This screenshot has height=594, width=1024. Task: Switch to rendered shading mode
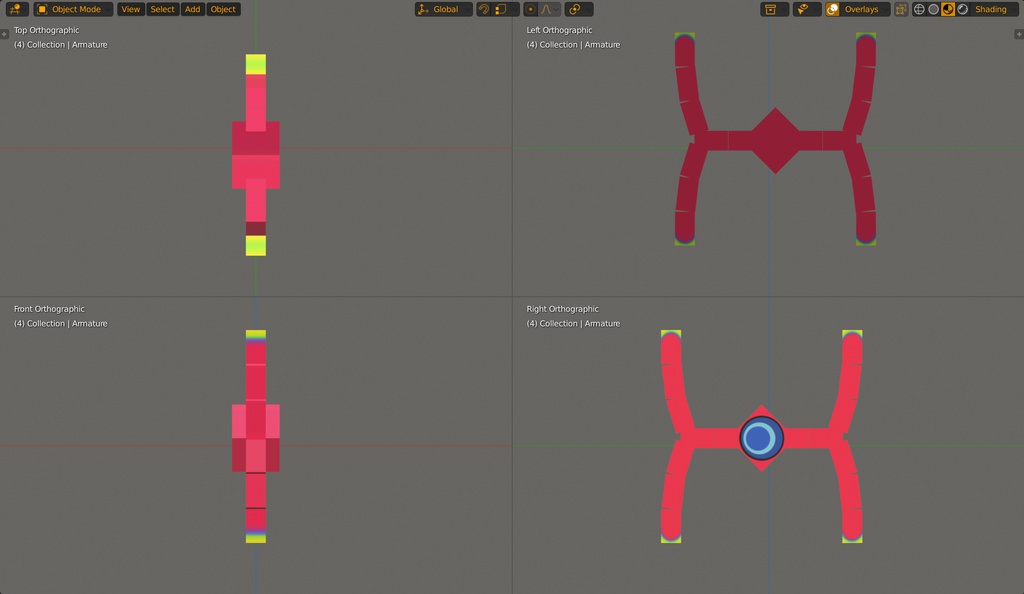click(962, 9)
